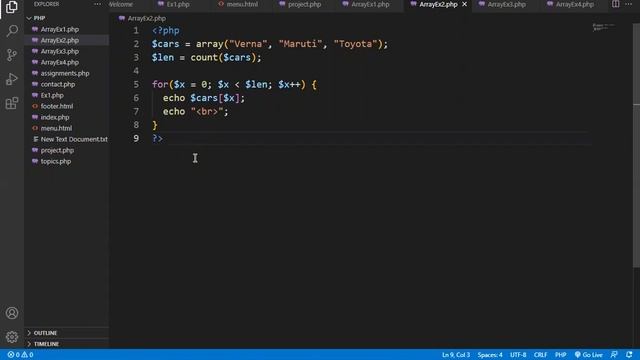Open the Search view in activity bar
The width and height of the screenshot is (640, 360).
[x=12, y=31]
